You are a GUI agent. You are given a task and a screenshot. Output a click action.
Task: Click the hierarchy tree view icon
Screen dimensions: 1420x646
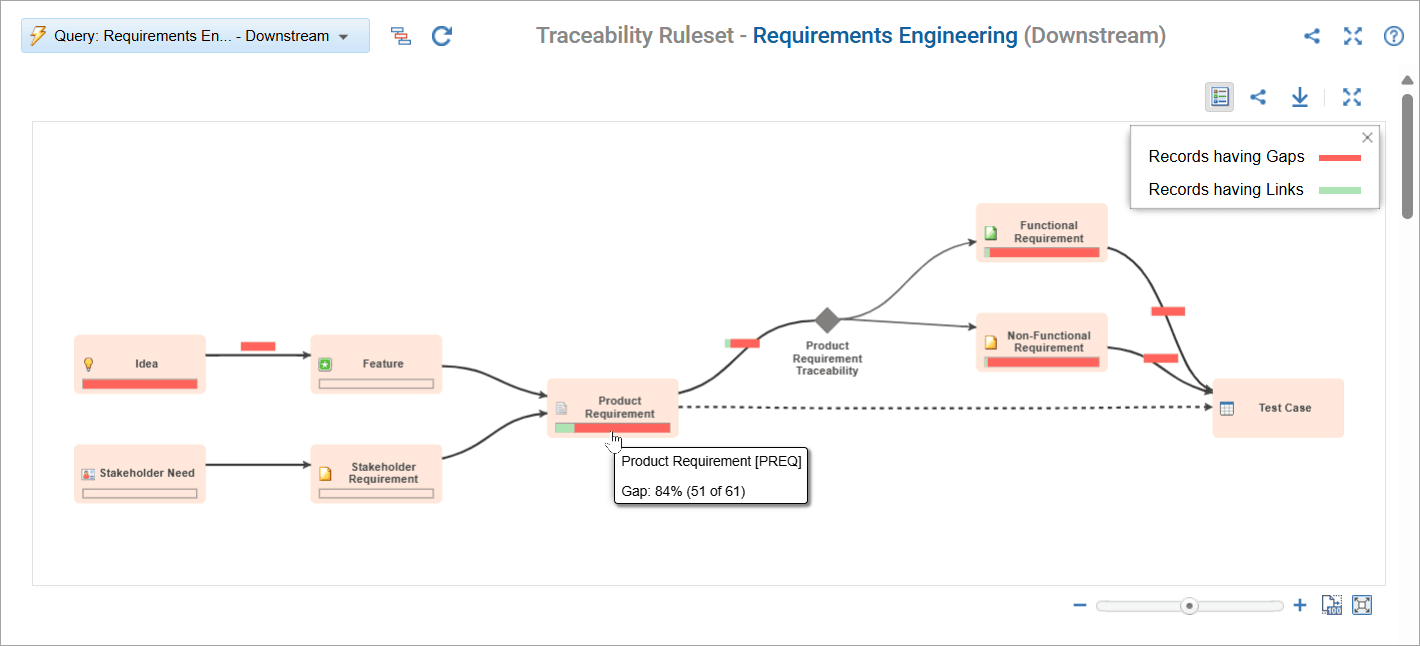(x=401, y=36)
